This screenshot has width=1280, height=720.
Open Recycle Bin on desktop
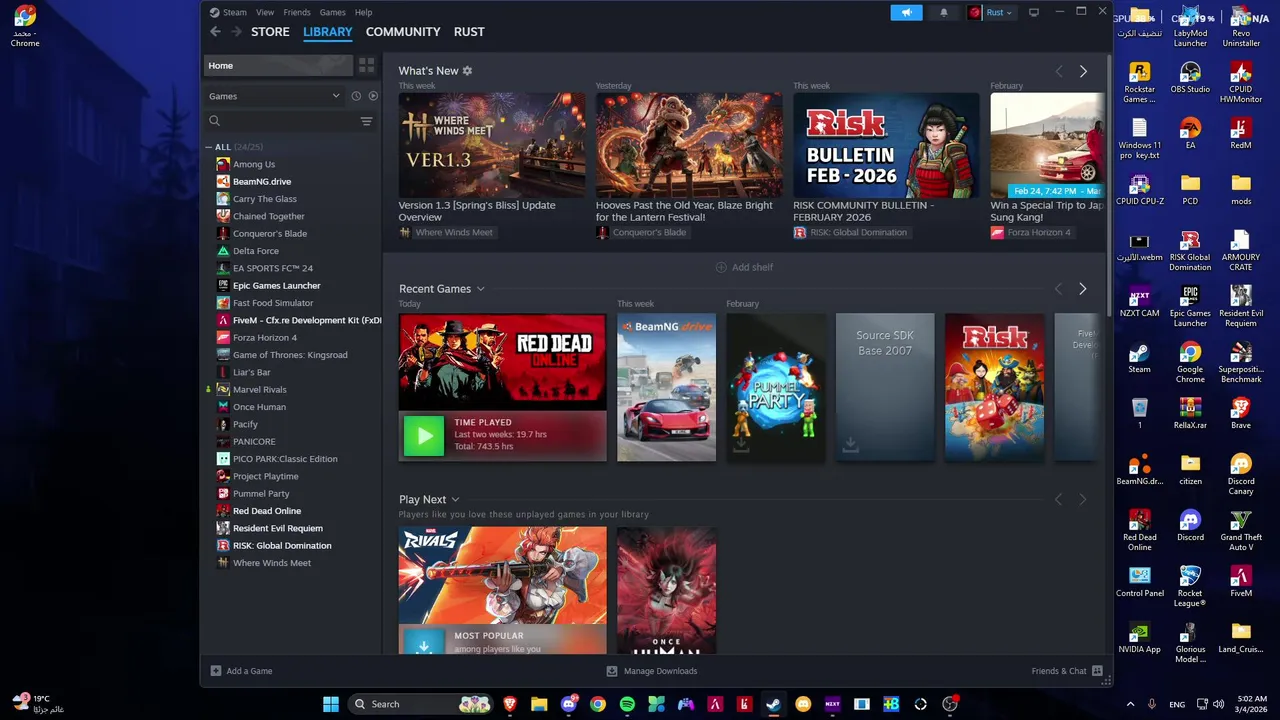pyautogui.click(x=1139, y=414)
